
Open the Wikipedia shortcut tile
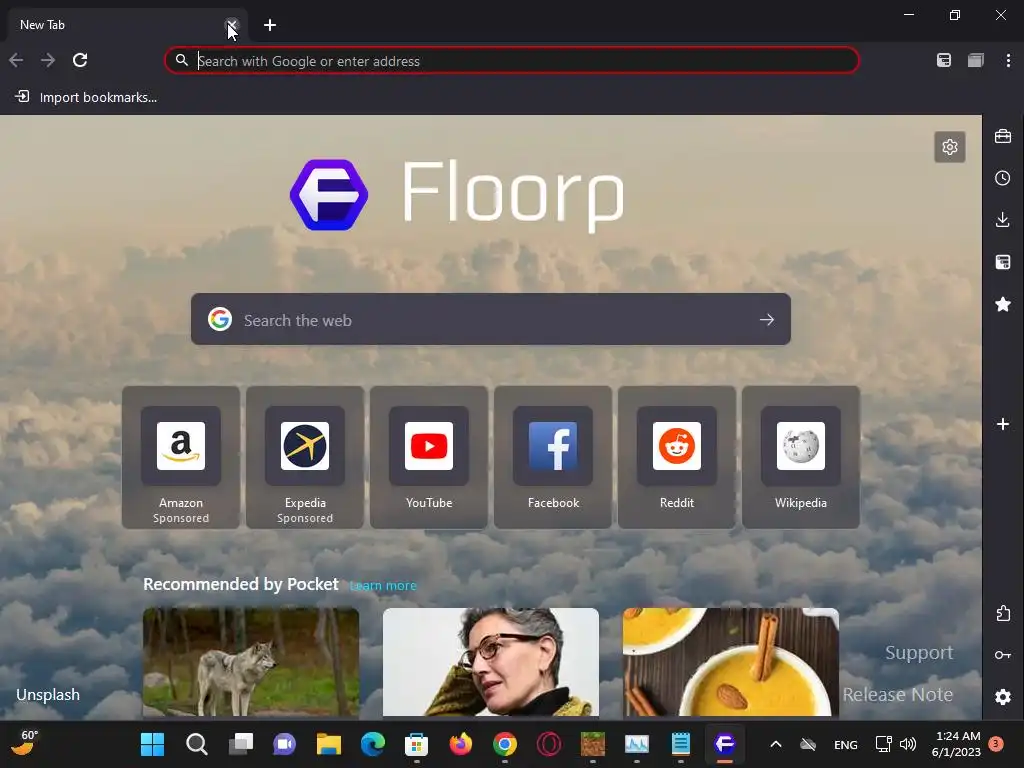point(801,457)
